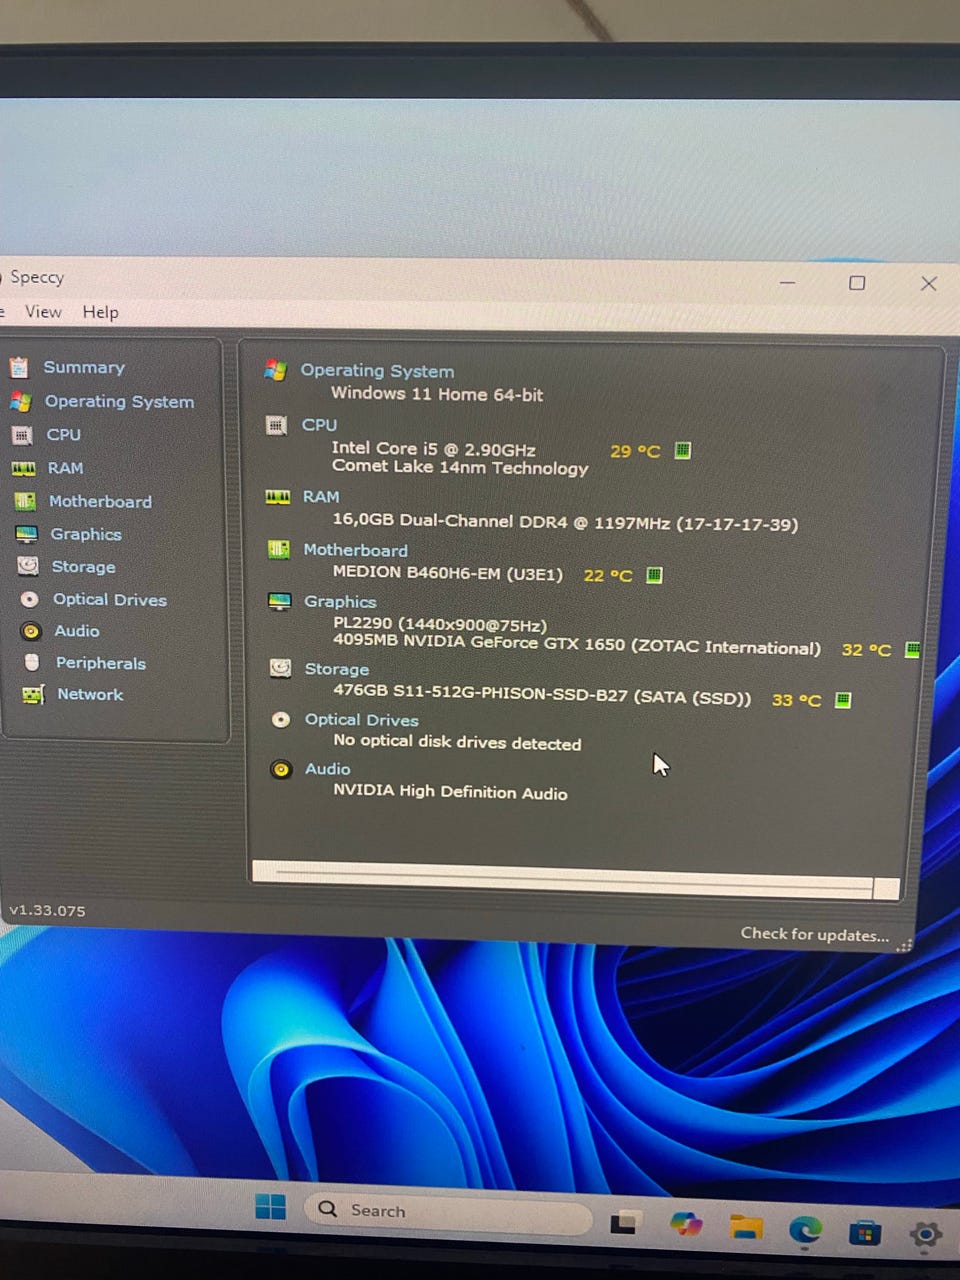Screen dimensions: 960x1280
Task: Click the CPU heading link in summary
Action: 319,425
